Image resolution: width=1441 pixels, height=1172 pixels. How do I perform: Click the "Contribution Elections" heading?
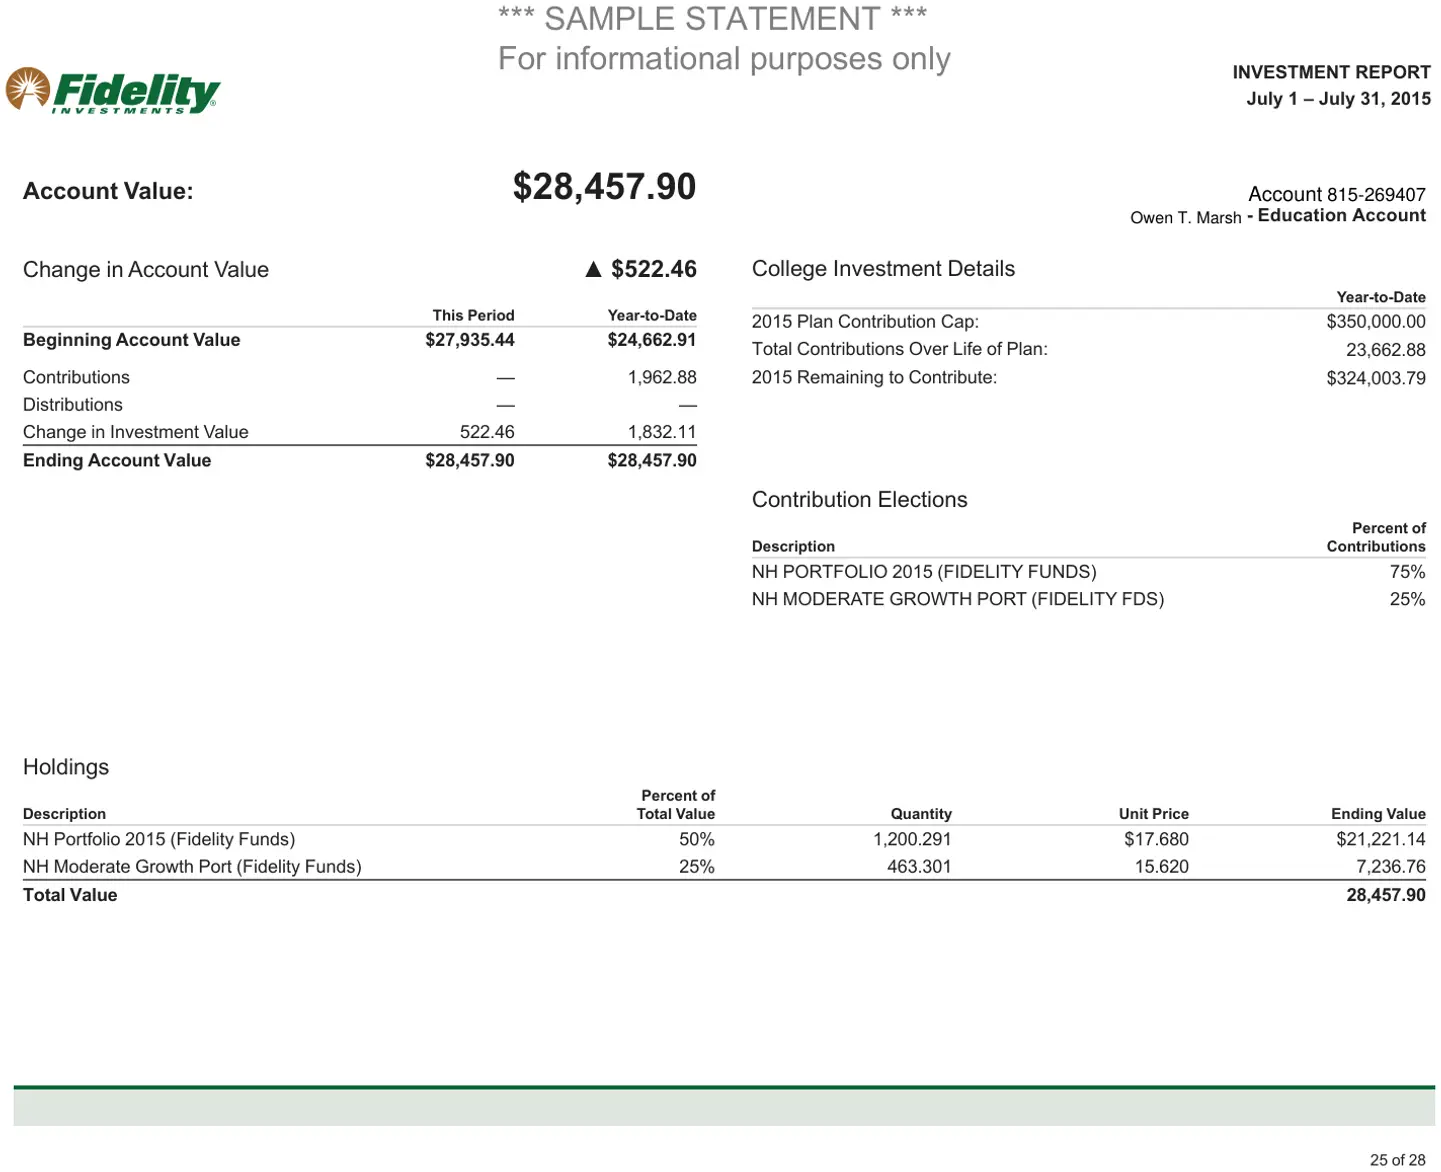click(860, 500)
